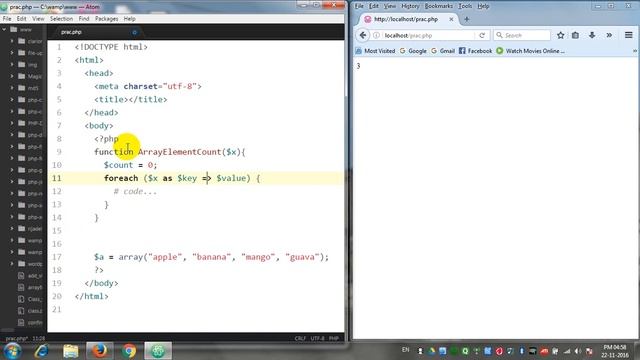Screen dimensions: 640x360
Task: Expand the md5 folder in tree view
Action: pos(12,88)
